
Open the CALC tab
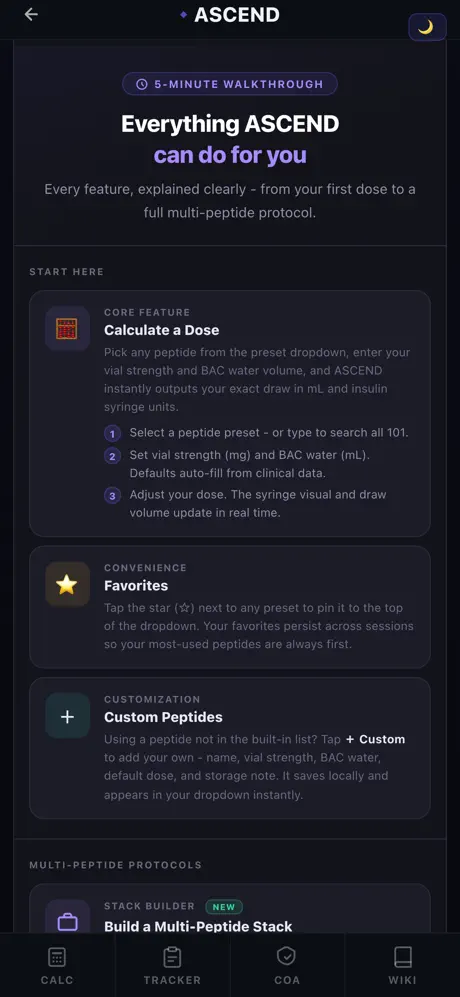click(57, 965)
